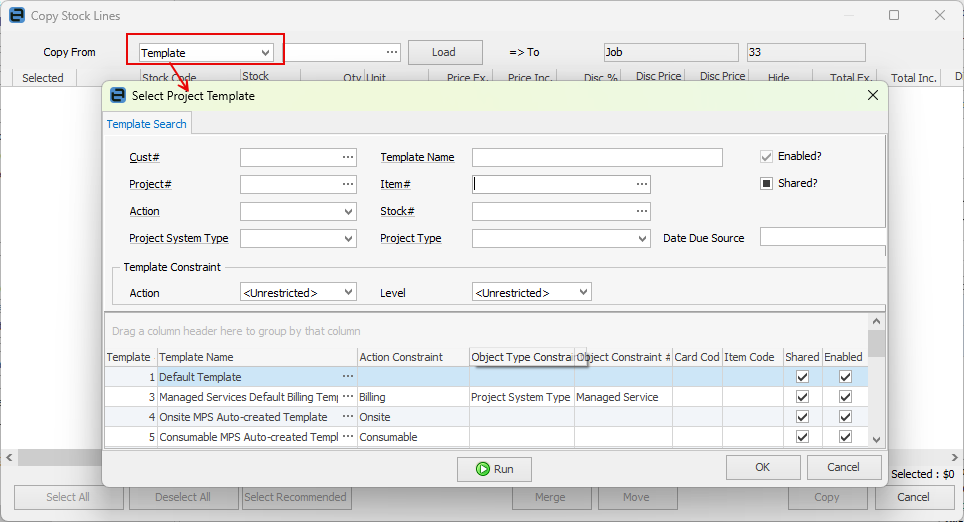This screenshot has width=964, height=522.
Task: Click the Select Recommended button
Action: tap(296, 497)
